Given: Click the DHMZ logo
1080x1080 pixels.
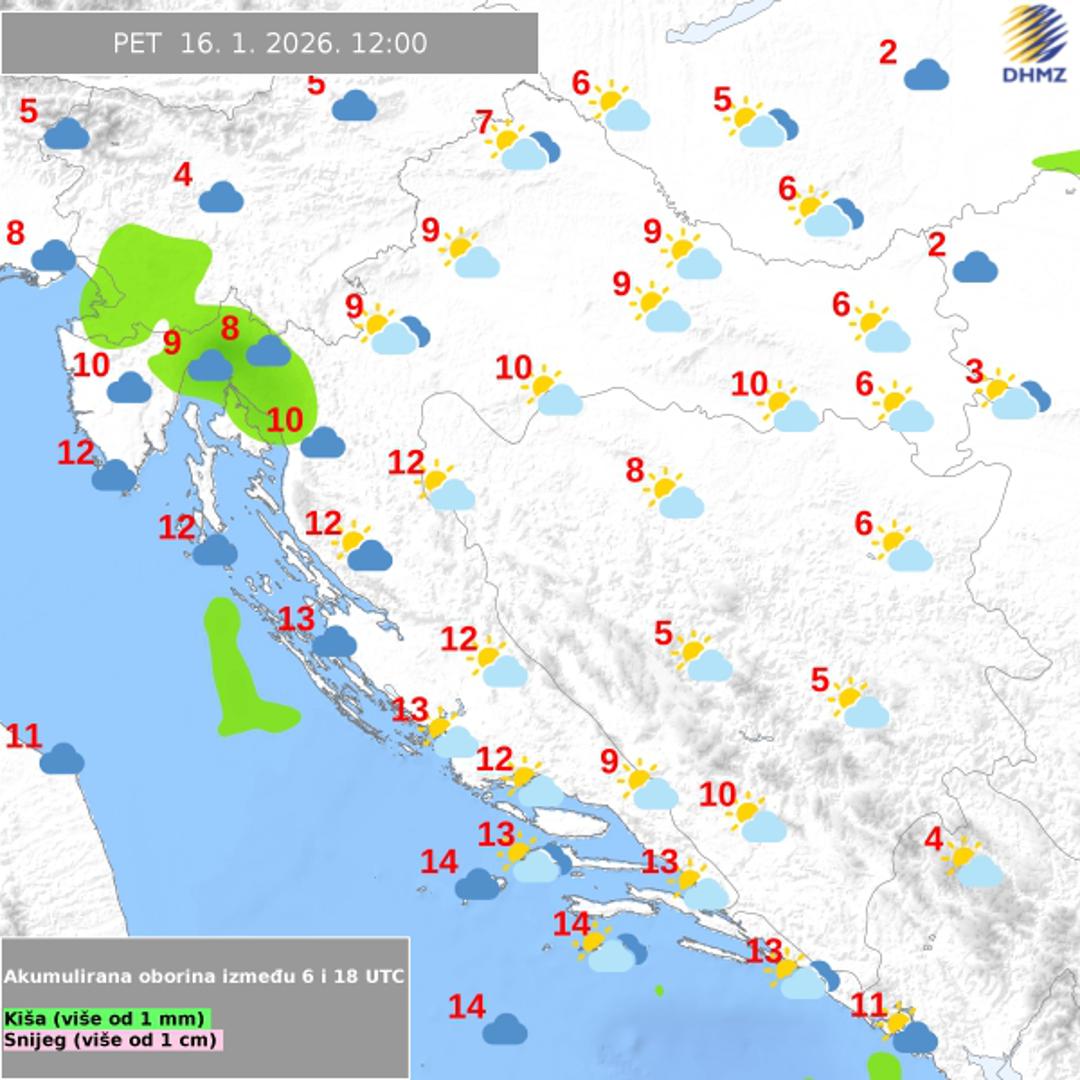Looking at the screenshot, I should point(1034,44).
